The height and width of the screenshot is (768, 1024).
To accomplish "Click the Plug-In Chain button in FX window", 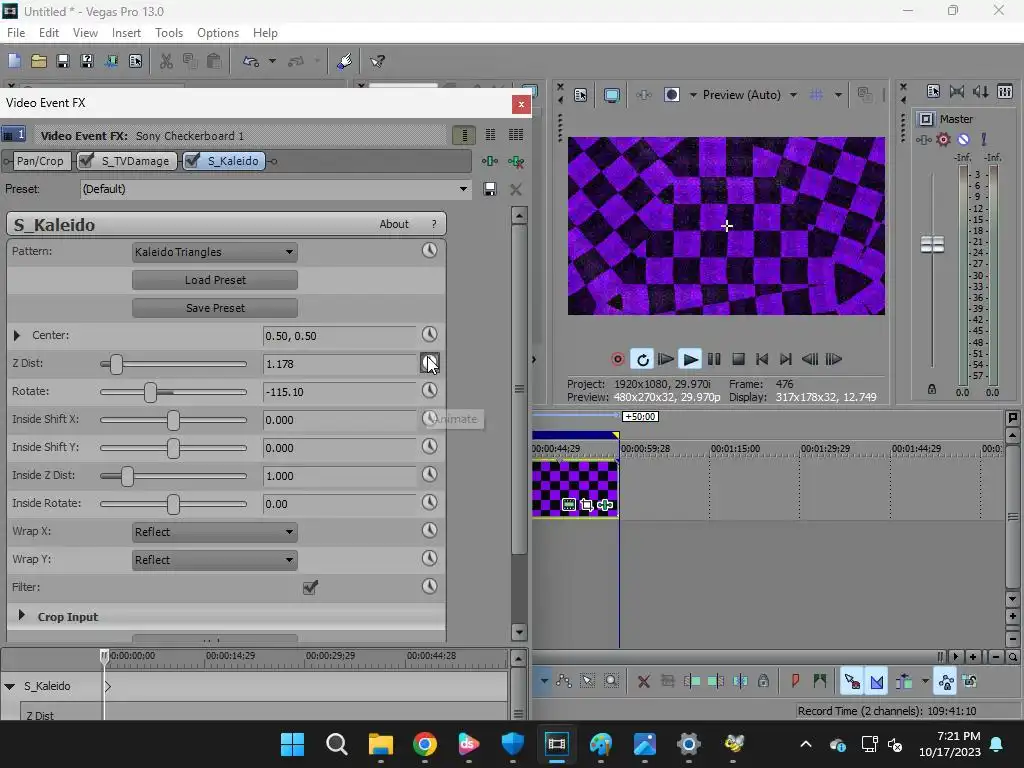I will click(490, 161).
